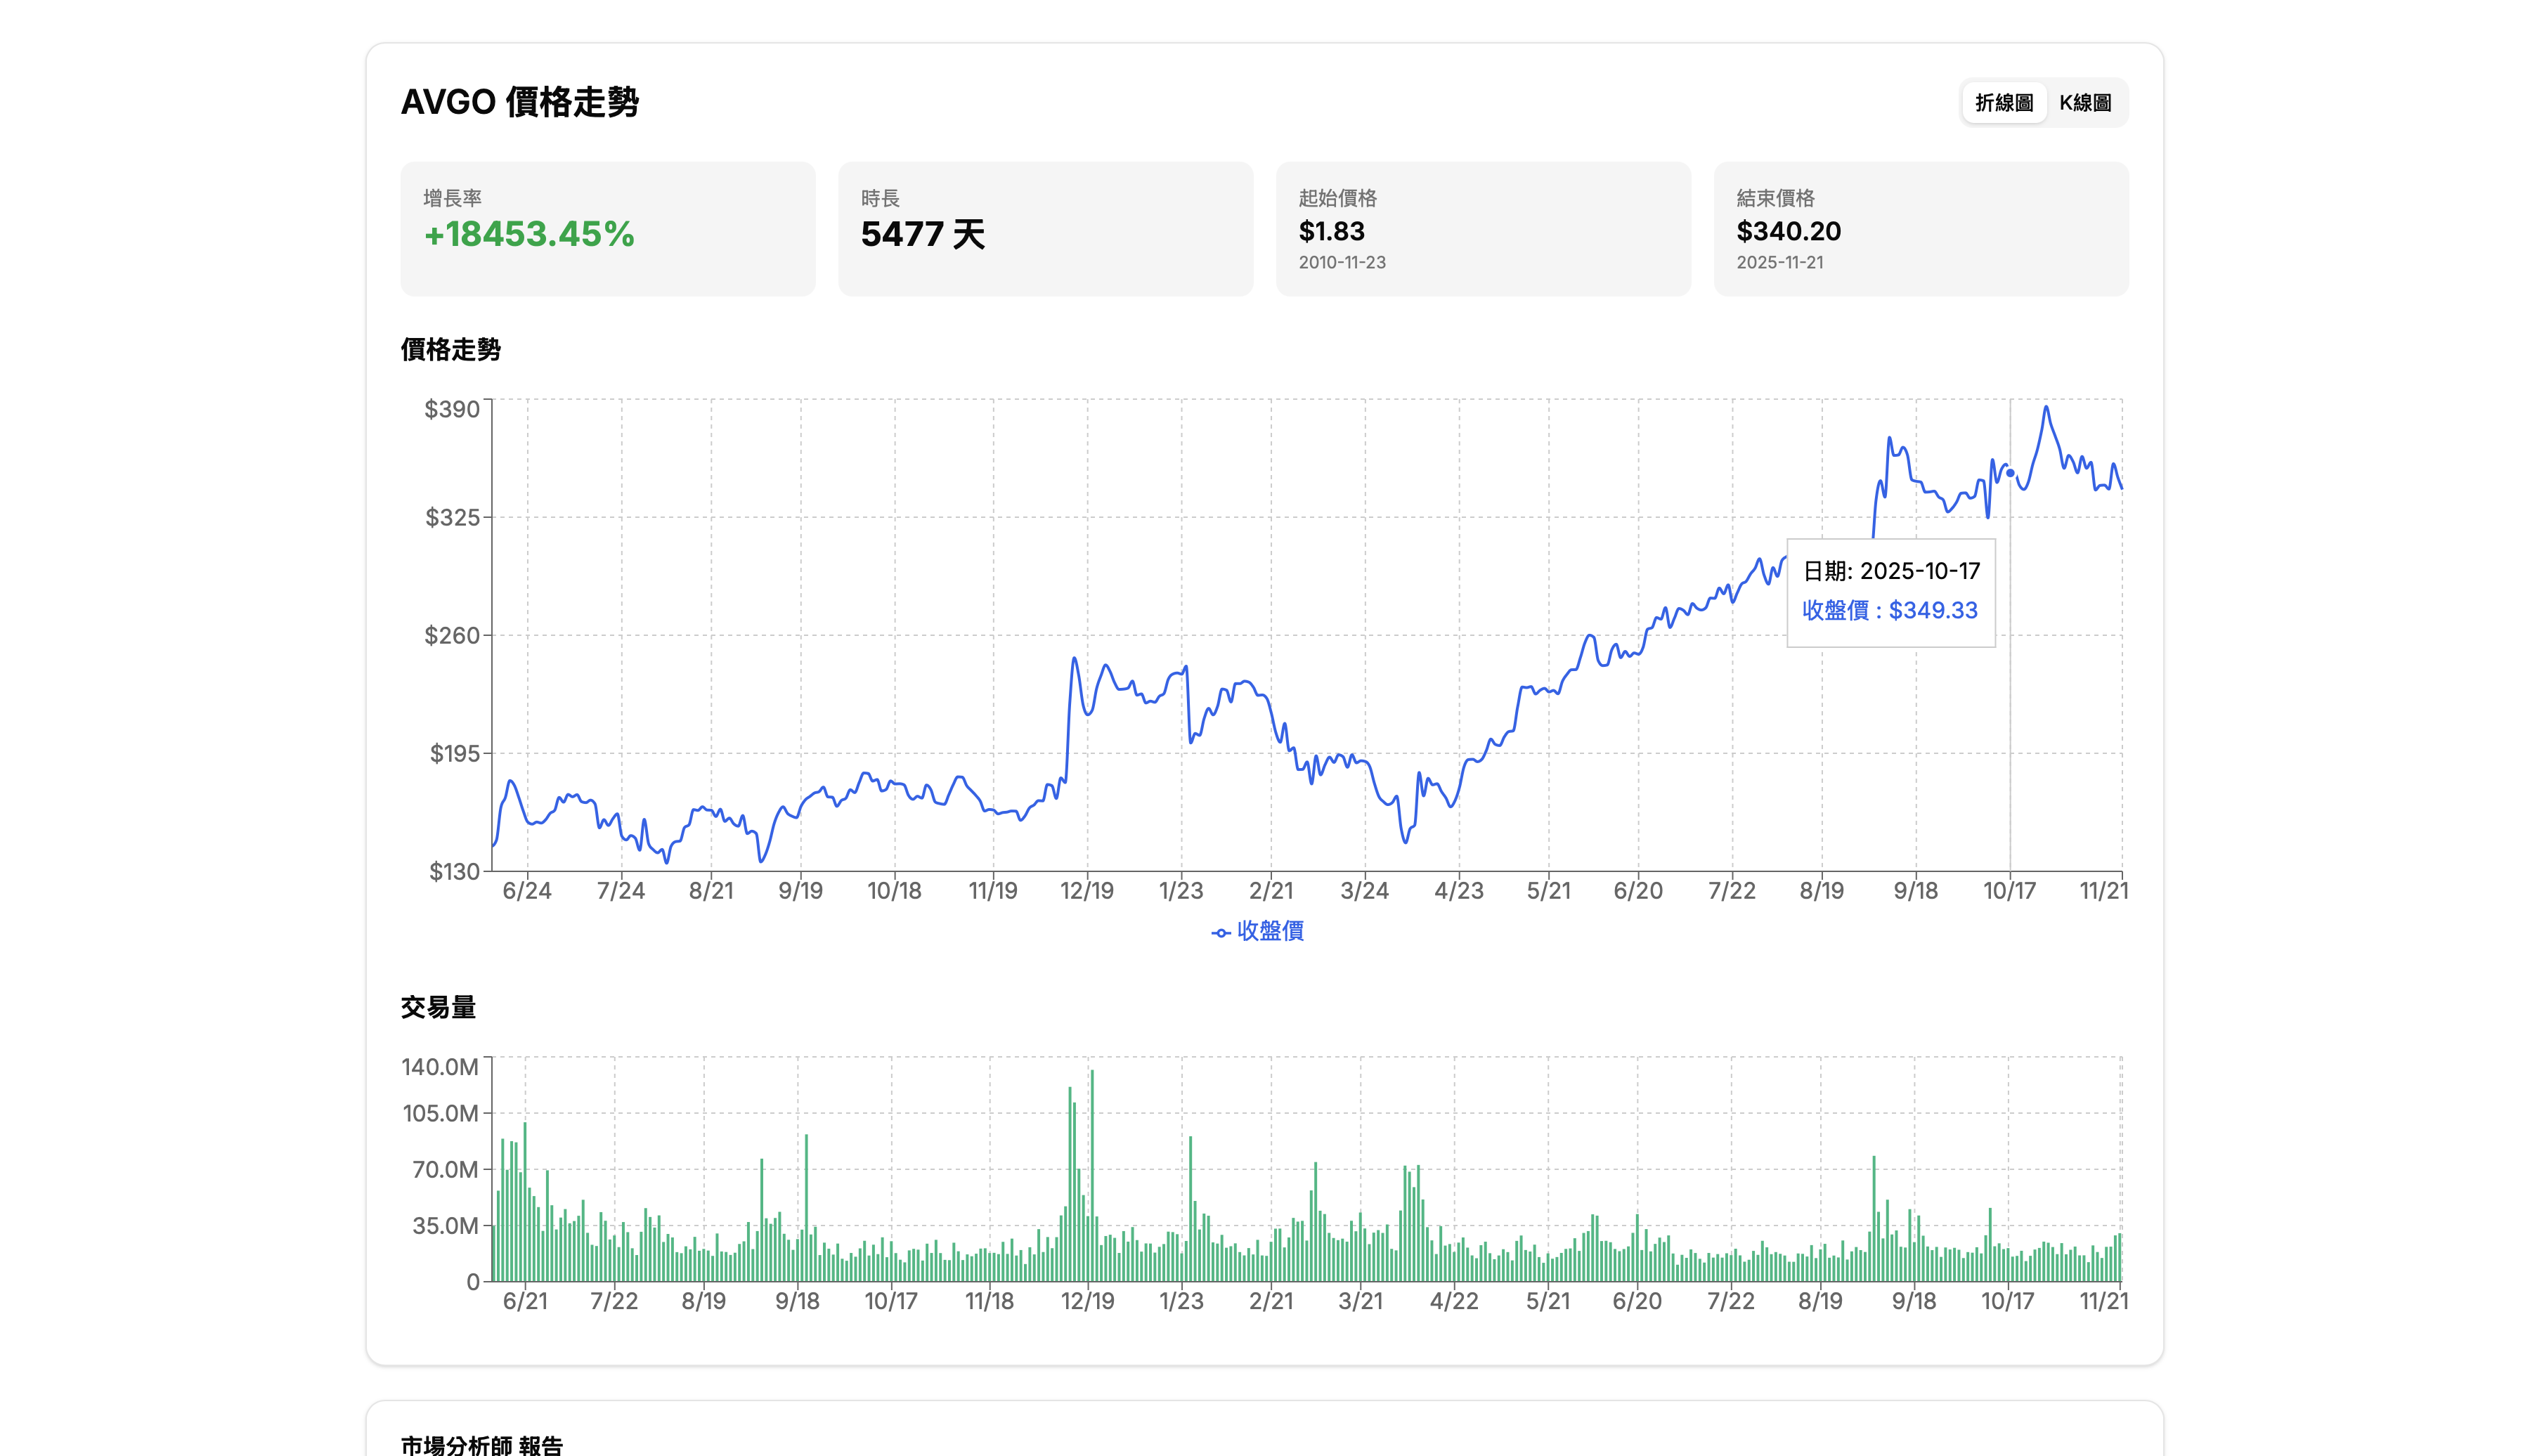Switch to the K線圖 candlestick tab

pyautogui.click(x=2085, y=103)
